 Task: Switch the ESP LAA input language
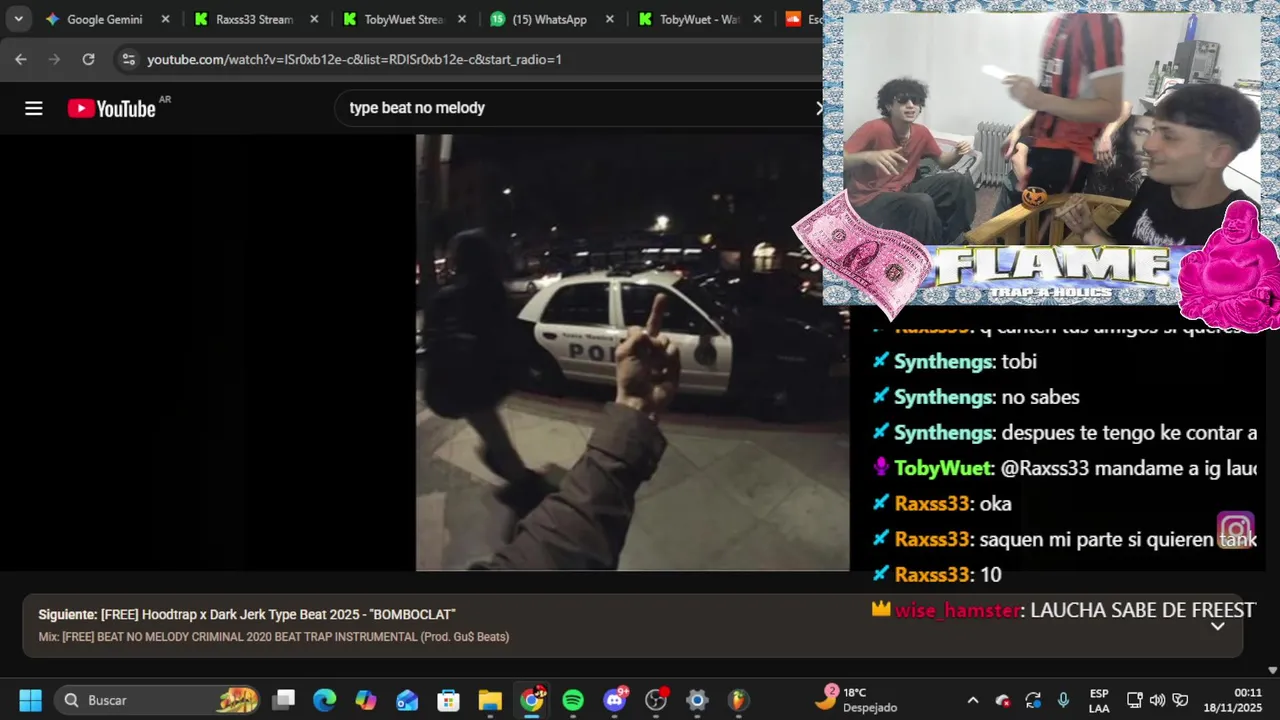coord(1099,700)
